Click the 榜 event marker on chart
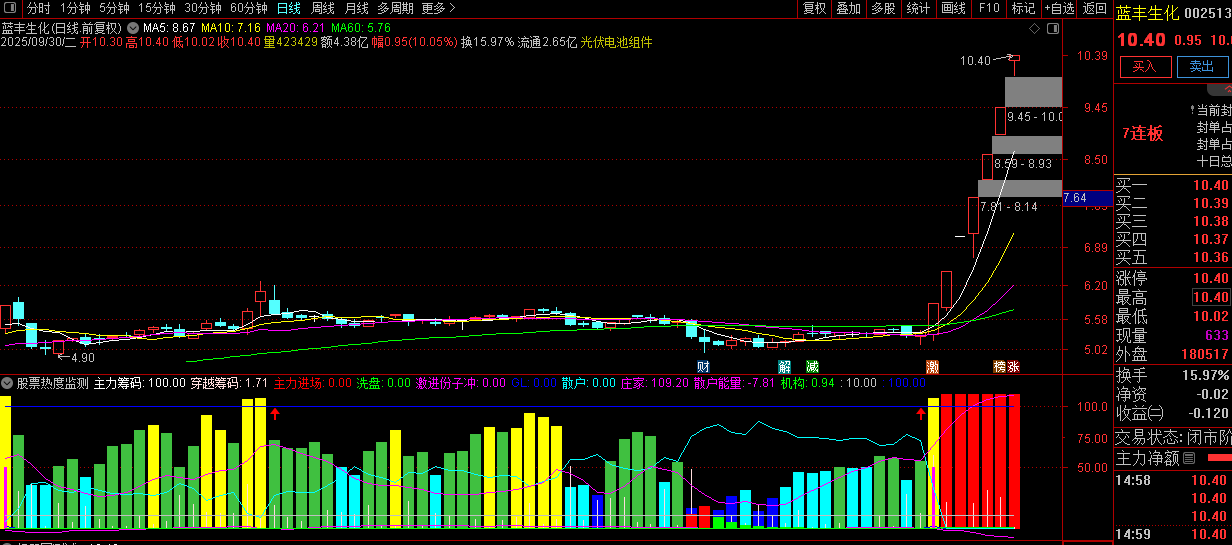This screenshot has width=1232, height=545. point(999,367)
